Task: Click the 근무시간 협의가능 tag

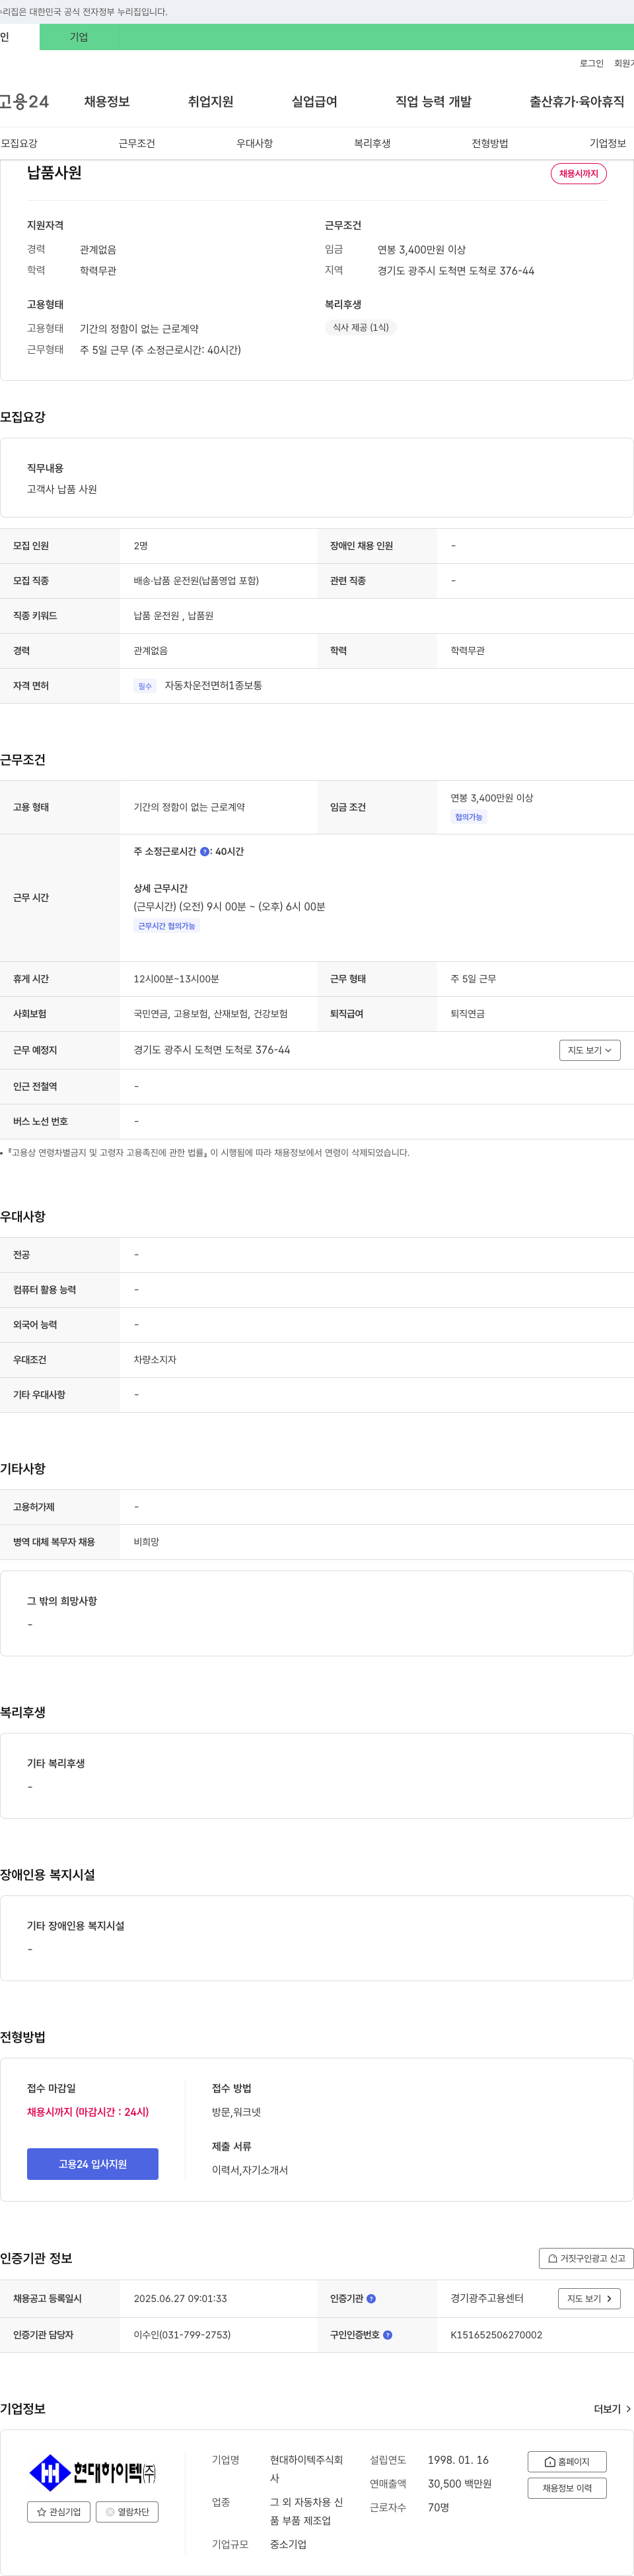Action: pyautogui.click(x=167, y=926)
